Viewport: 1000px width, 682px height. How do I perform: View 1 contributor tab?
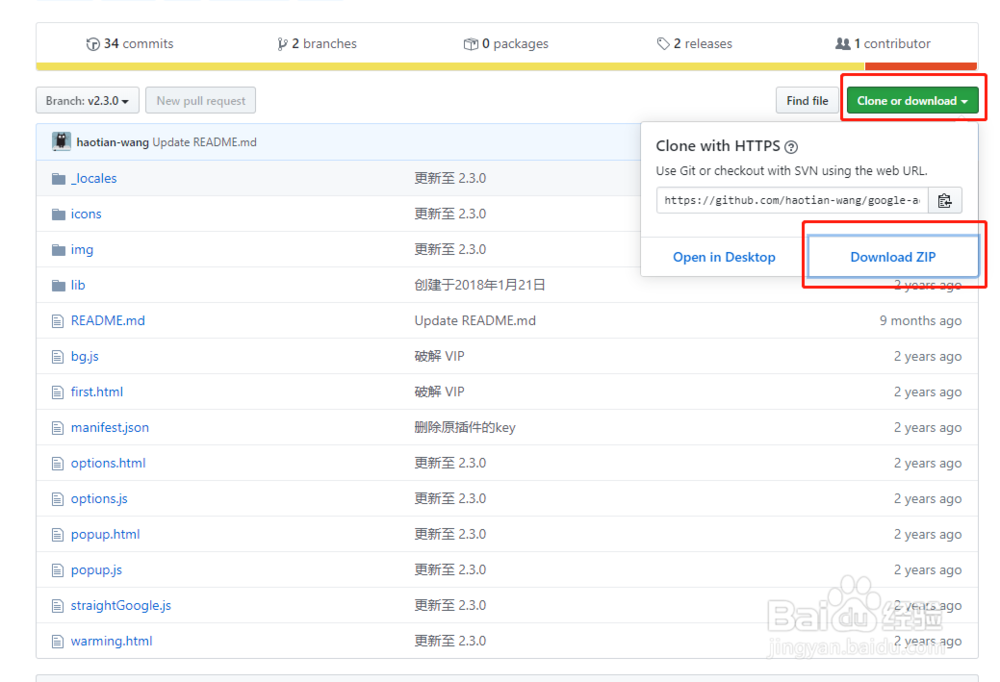[883, 43]
